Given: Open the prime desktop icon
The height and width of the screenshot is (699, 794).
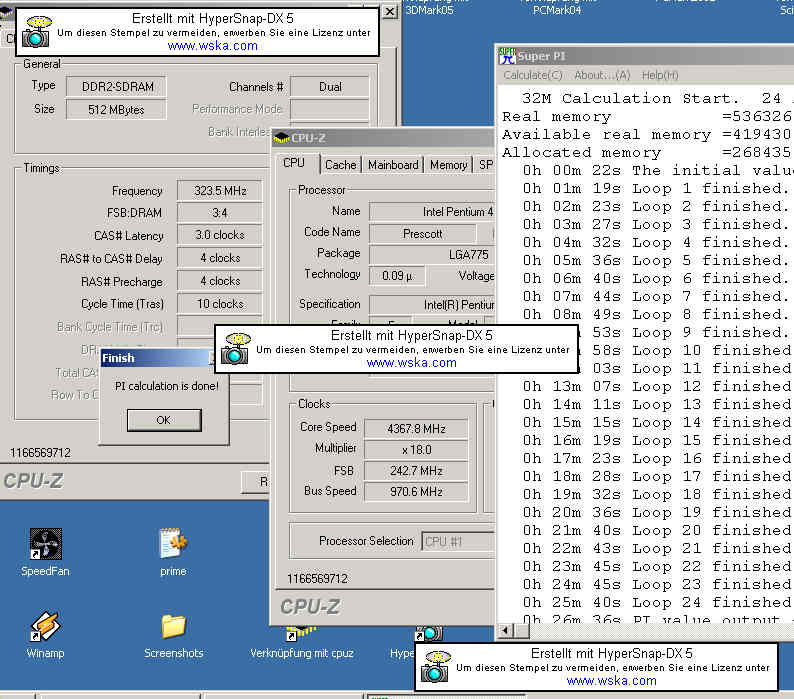Looking at the screenshot, I should pyautogui.click(x=173, y=552).
